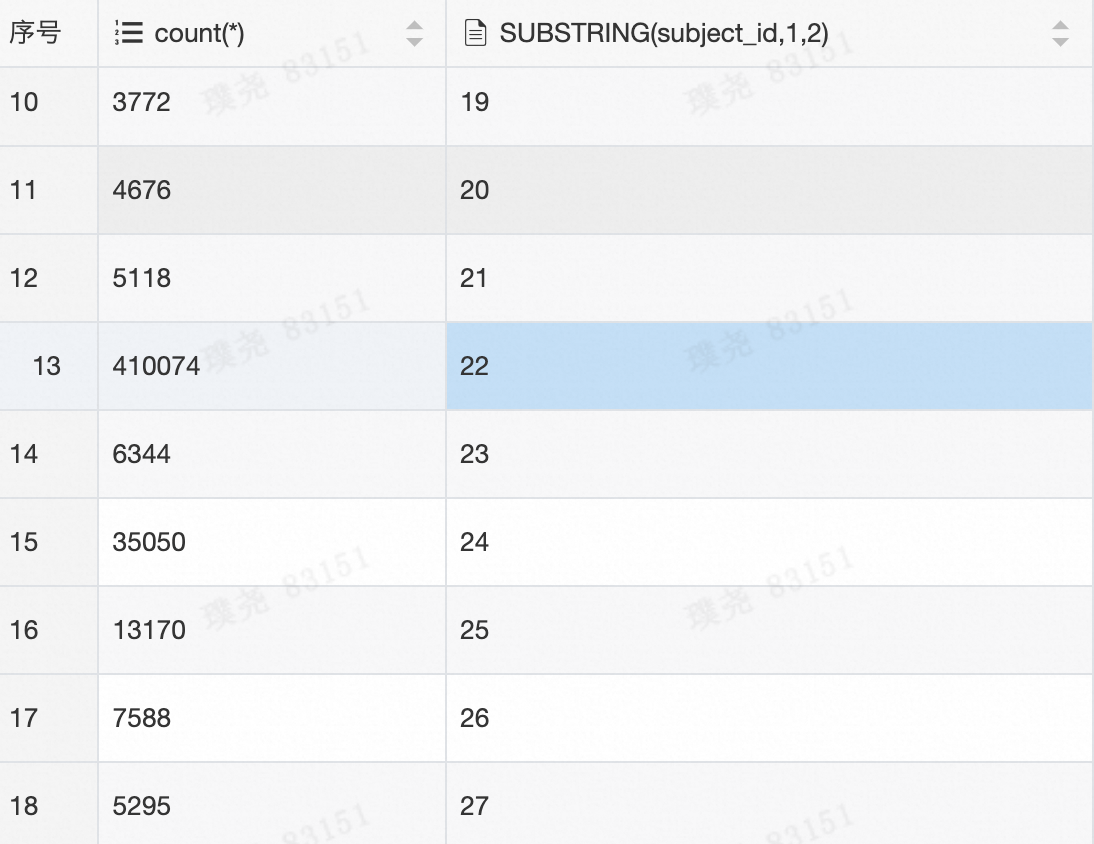Click the cell containing 13170
Image resolution: width=1094 pixels, height=844 pixels.
tap(149, 630)
